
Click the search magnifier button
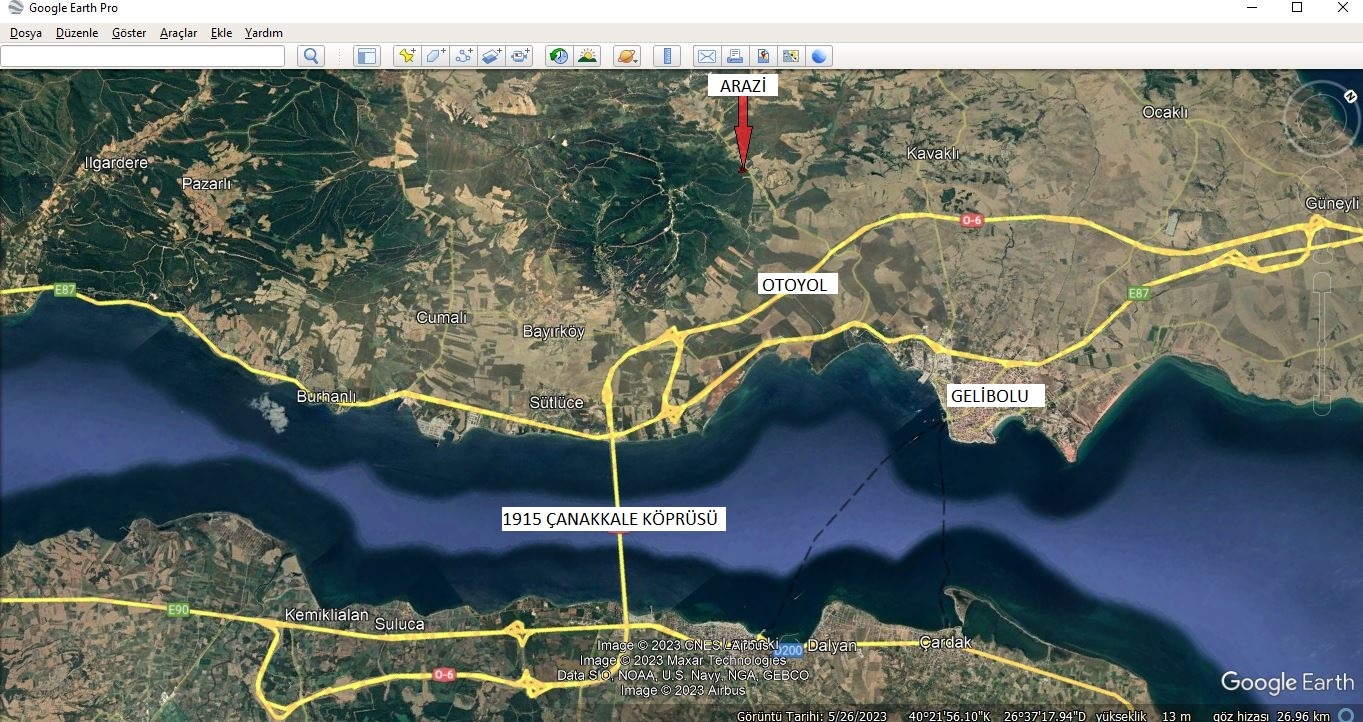(x=311, y=56)
